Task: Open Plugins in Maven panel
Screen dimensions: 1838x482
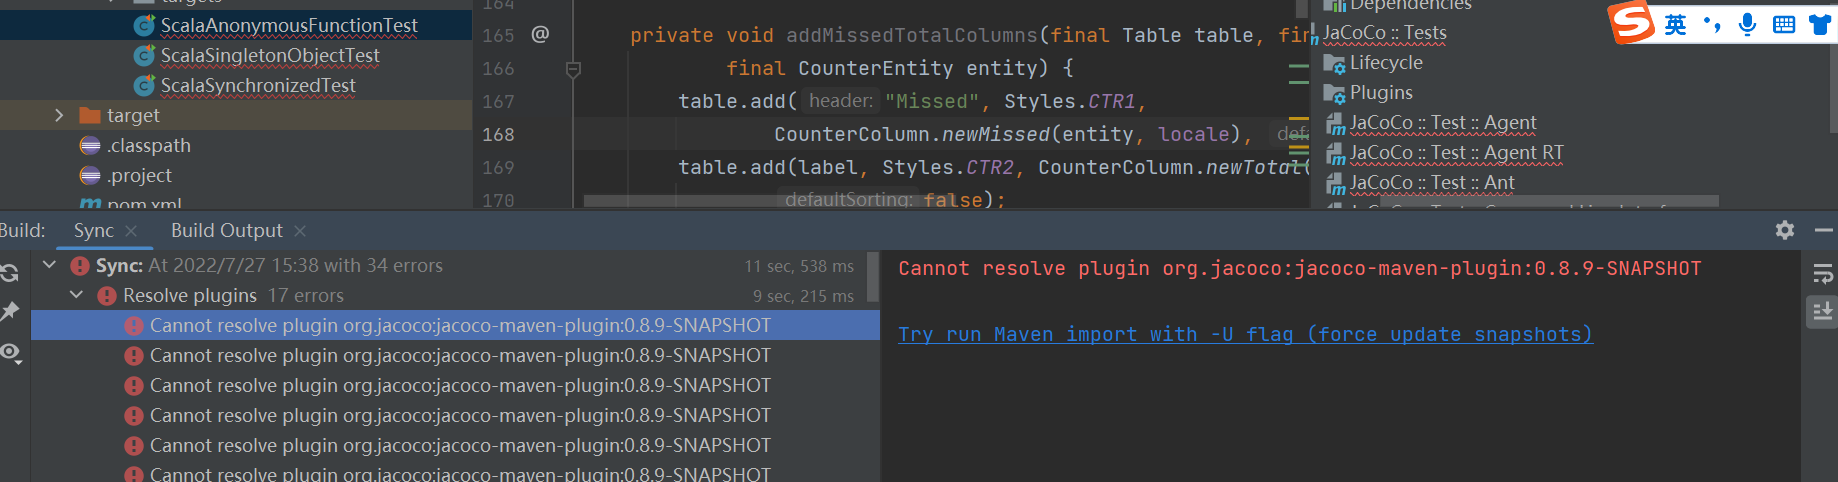Action: [1380, 93]
